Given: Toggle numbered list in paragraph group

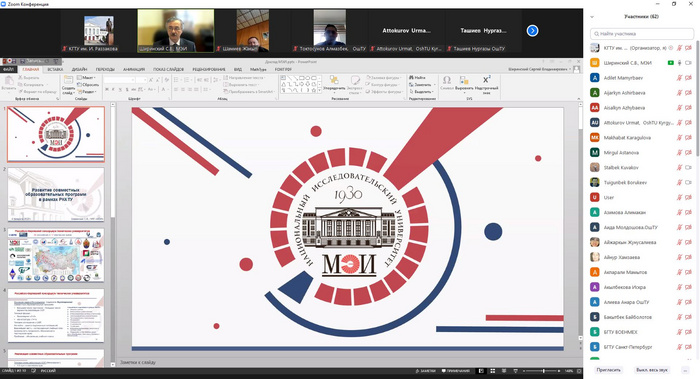Looking at the screenshot, I should click(188, 79).
